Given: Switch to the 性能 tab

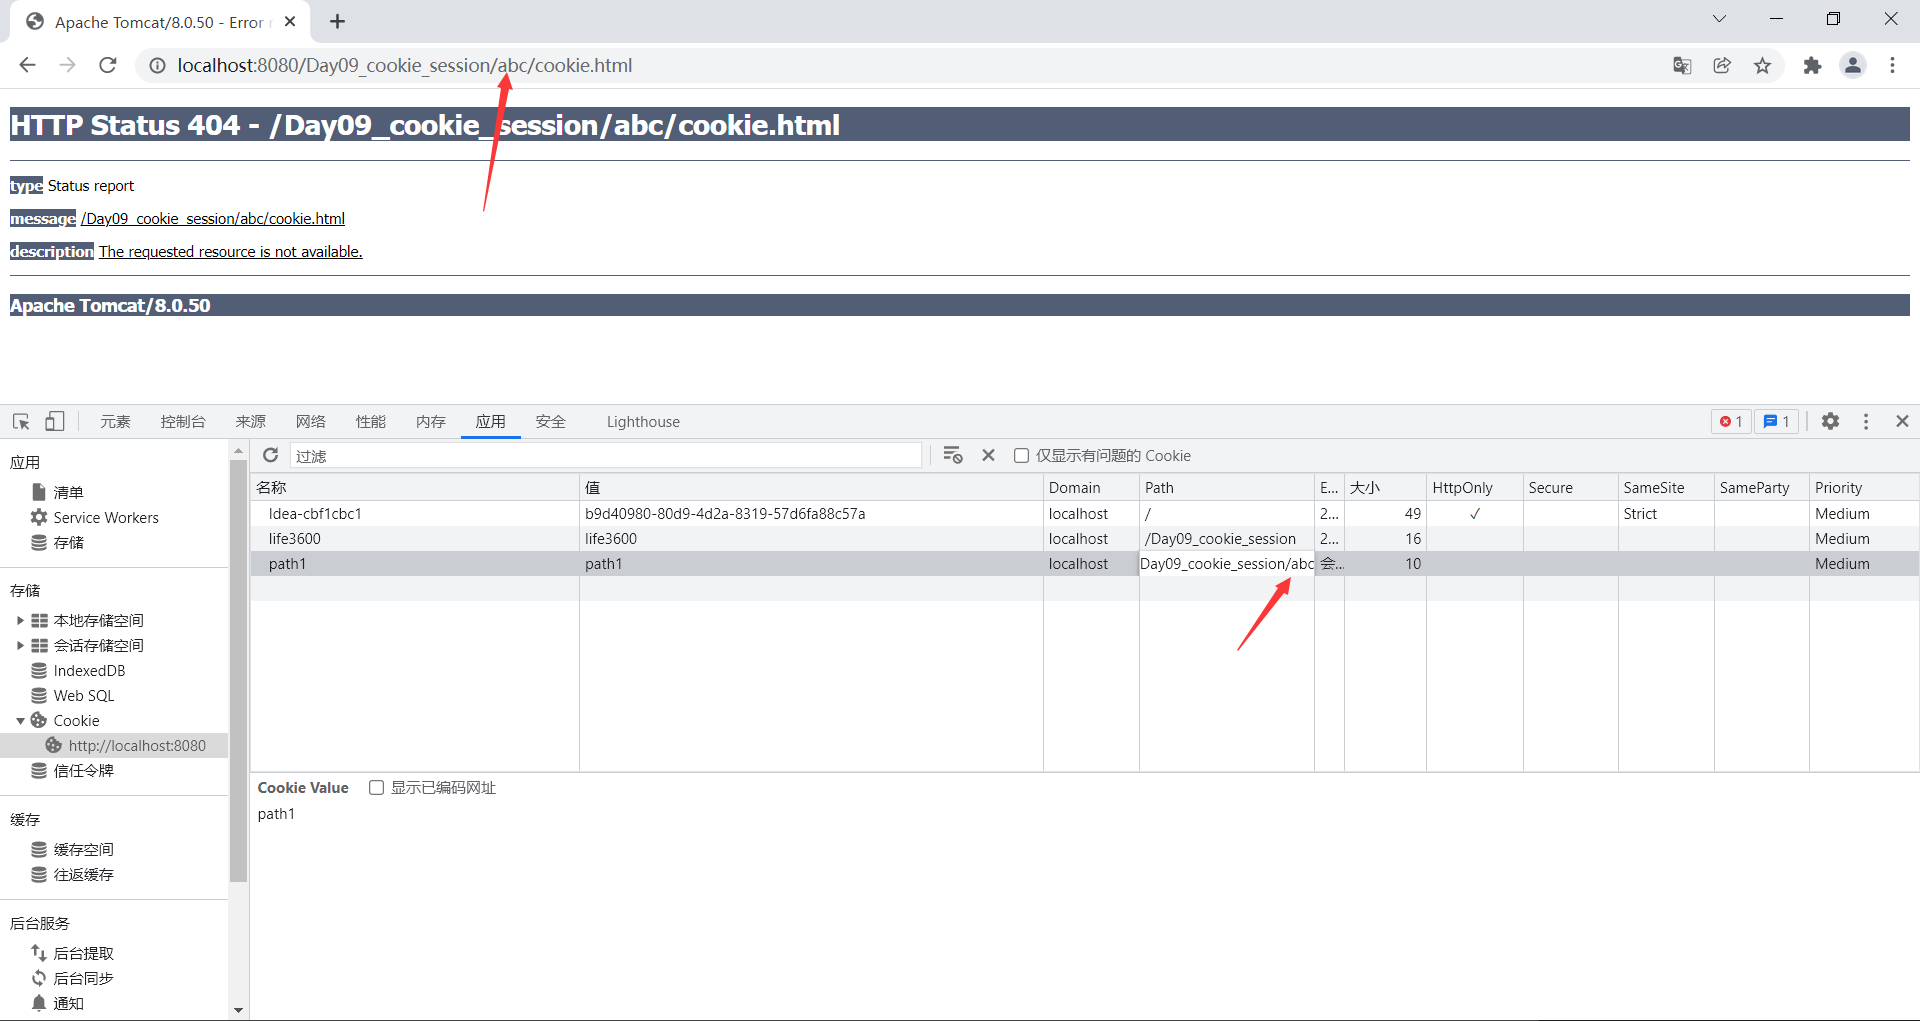Looking at the screenshot, I should (371, 421).
